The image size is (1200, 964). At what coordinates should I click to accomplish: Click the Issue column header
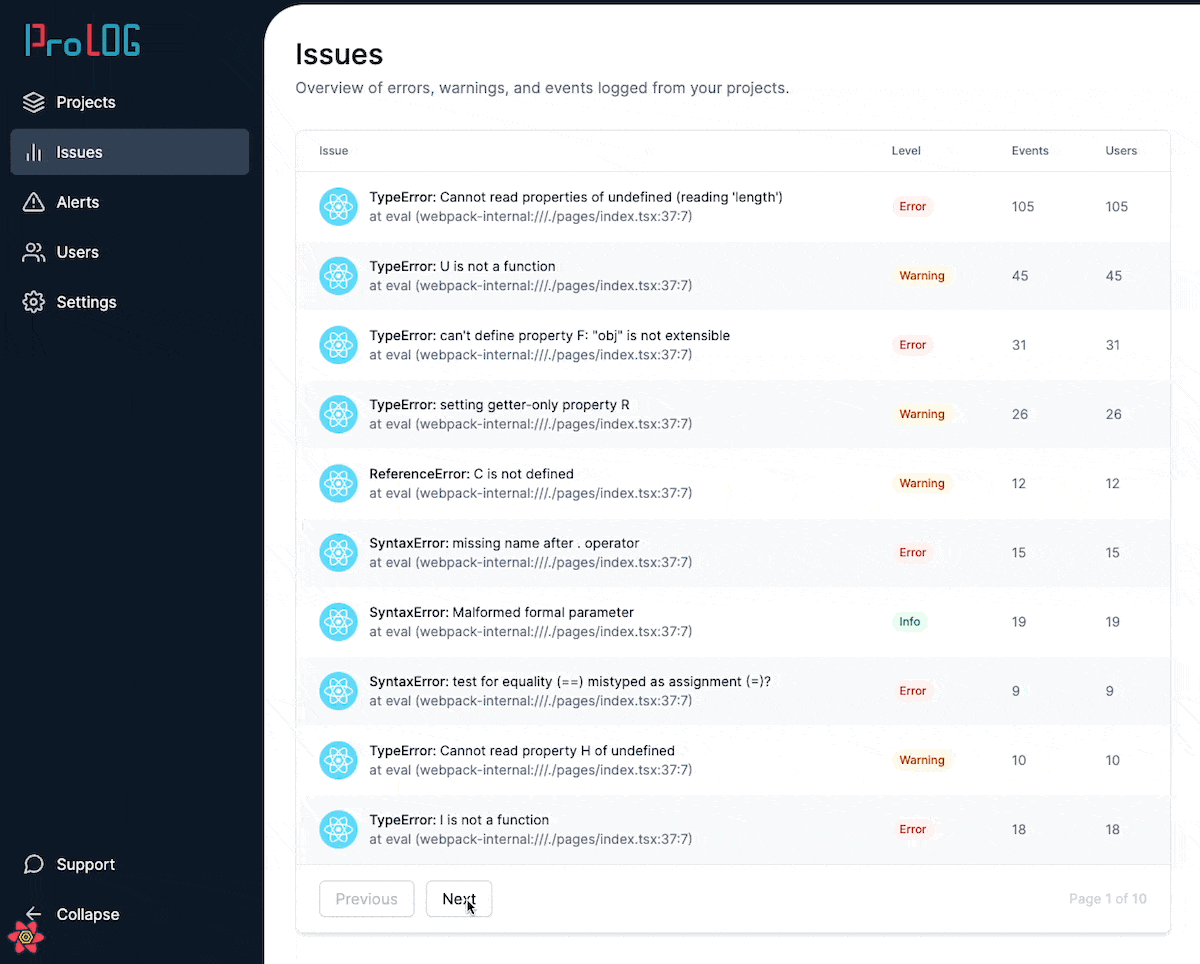tap(334, 151)
